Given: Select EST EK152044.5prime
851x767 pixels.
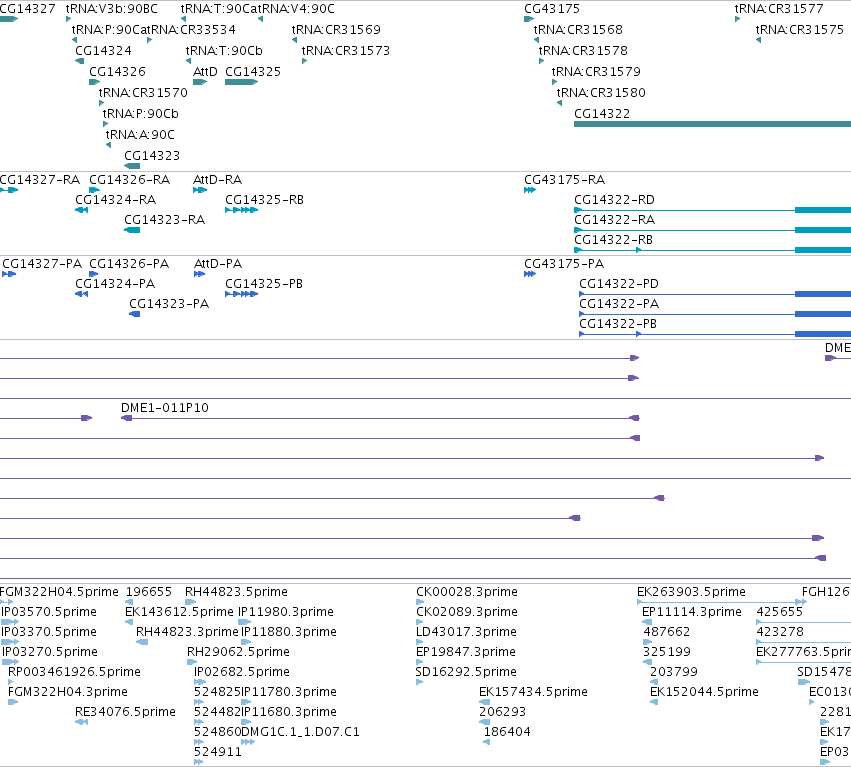Looking at the screenshot, I should click(654, 702).
